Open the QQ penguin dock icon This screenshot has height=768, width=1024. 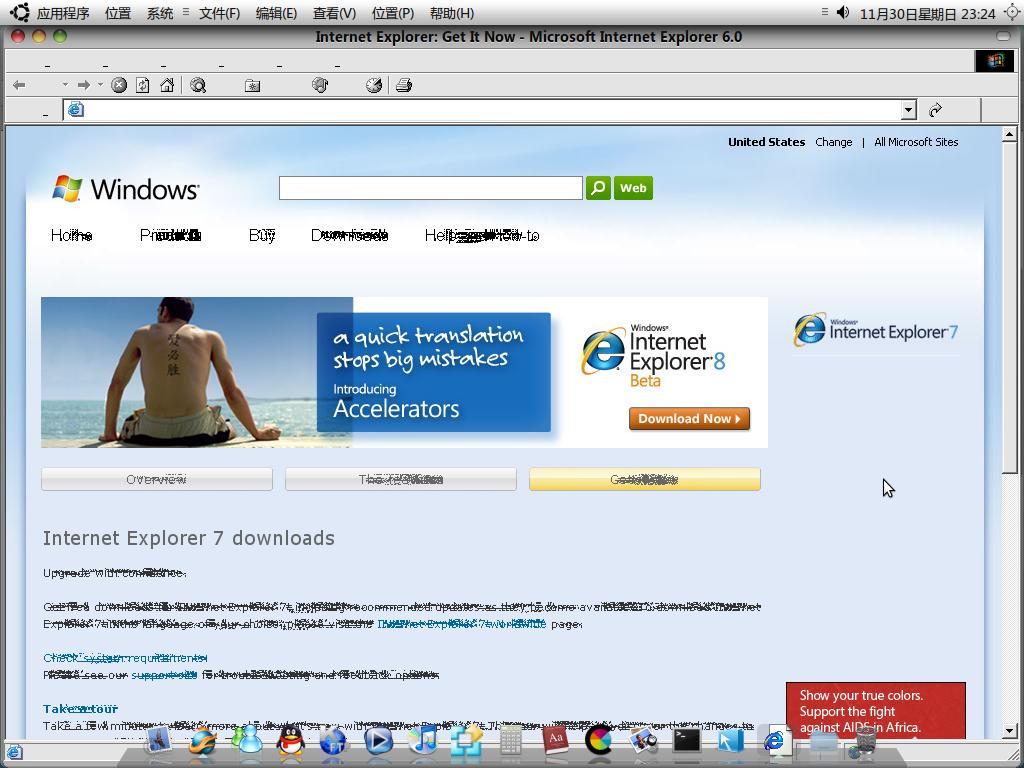[x=291, y=741]
